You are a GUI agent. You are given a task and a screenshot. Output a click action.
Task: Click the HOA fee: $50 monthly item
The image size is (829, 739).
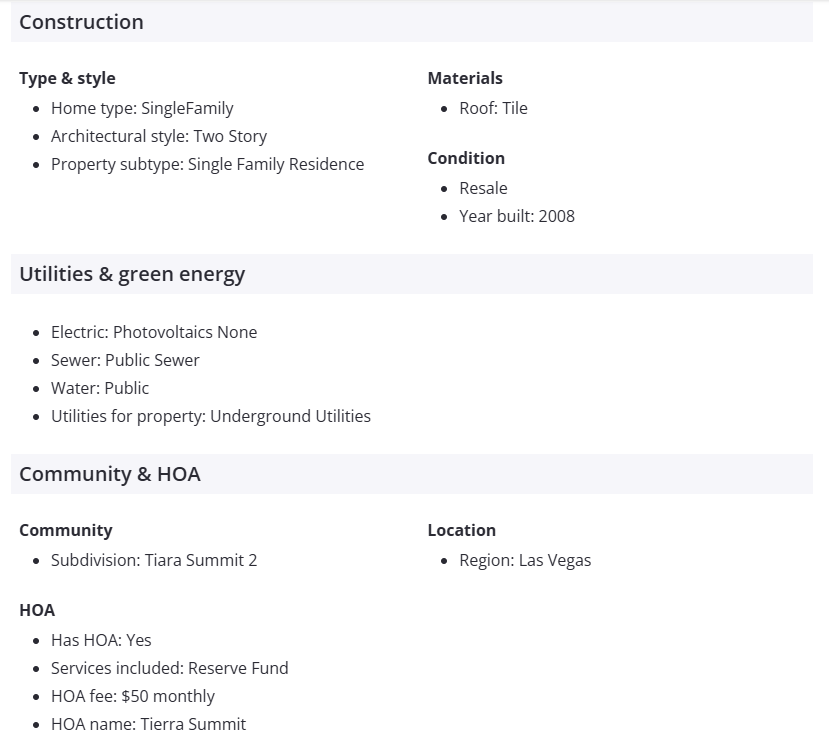(x=133, y=696)
